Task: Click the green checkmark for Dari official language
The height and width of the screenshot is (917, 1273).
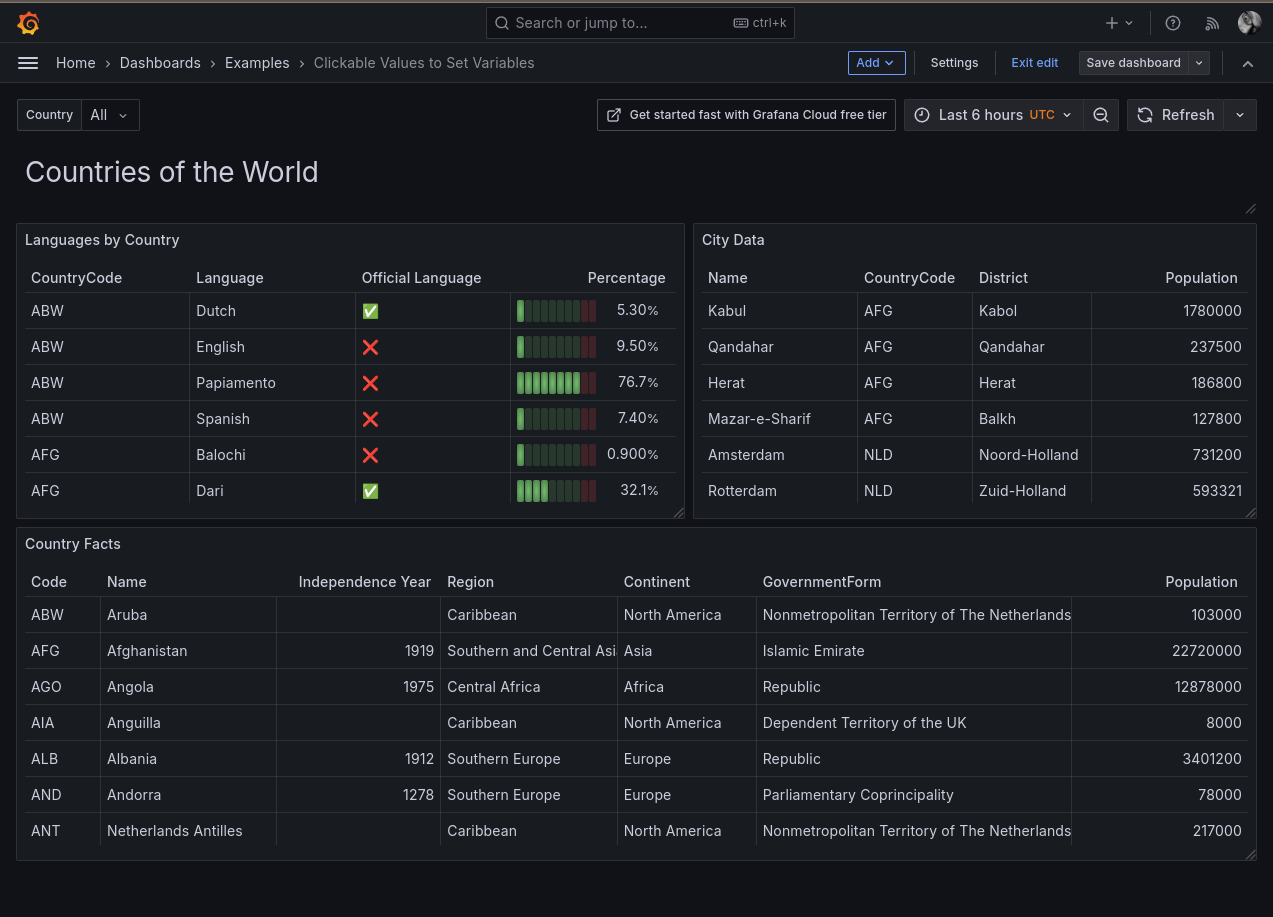Action: (x=370, y=490)
